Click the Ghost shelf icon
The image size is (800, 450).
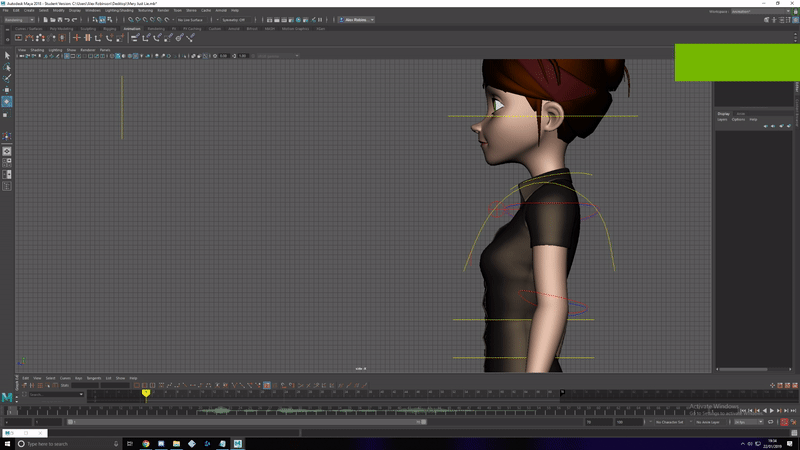(x=40, y=37)
